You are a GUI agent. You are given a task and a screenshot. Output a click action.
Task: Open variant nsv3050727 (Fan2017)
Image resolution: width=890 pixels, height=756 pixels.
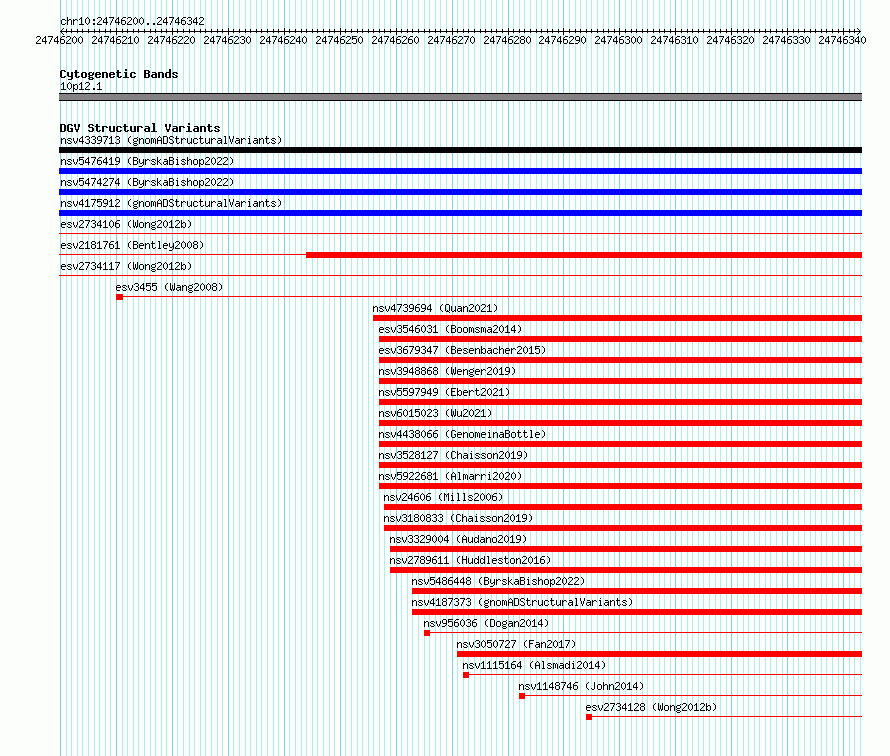517,644
